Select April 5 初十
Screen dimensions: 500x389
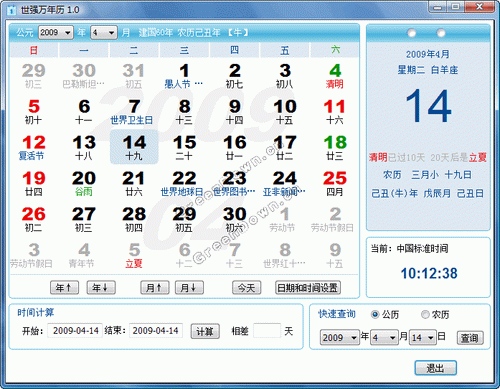[x=33, y=112]
